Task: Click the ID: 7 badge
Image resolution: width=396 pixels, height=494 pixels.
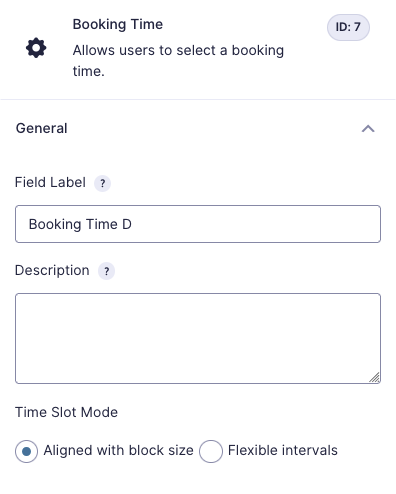Action: (x=348, y=27)
